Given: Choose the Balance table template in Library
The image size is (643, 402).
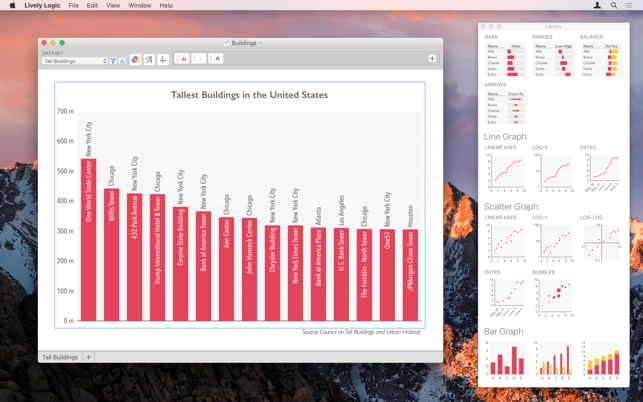Looking at the screenshot, I should click(601, 59).
